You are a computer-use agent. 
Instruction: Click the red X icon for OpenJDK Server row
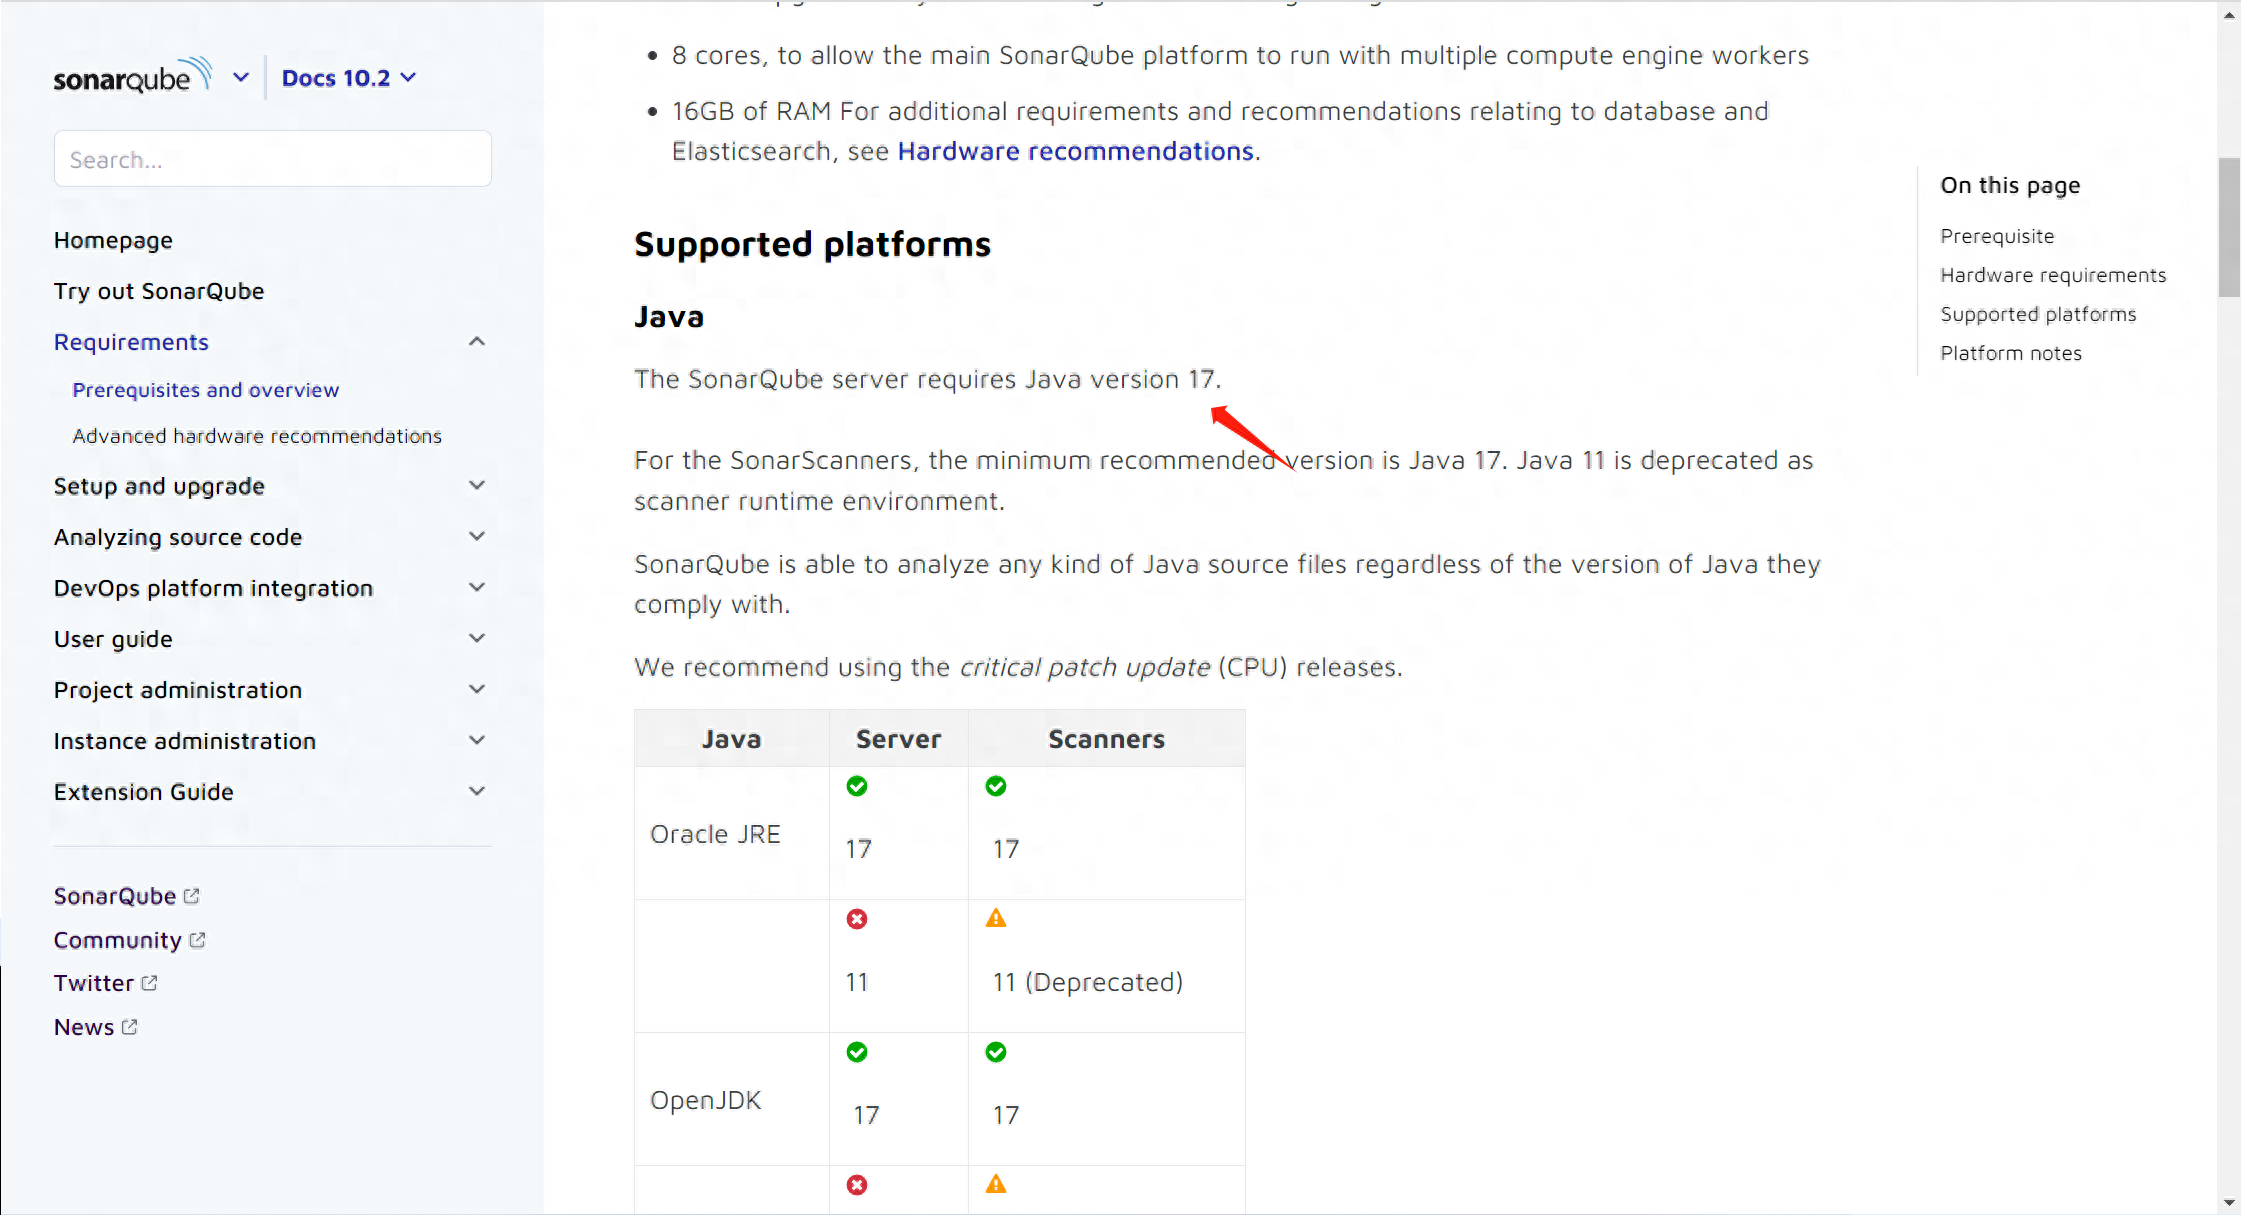point(856,1184)
